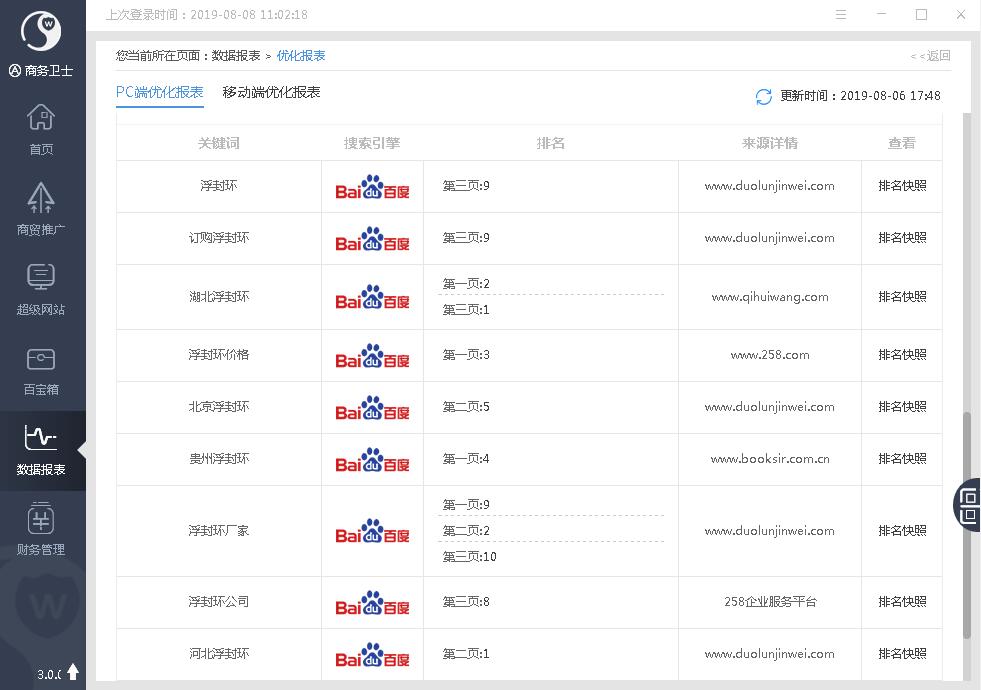
Task: Click the refresh icon beside 更新时间
Action: click(764, 96)
